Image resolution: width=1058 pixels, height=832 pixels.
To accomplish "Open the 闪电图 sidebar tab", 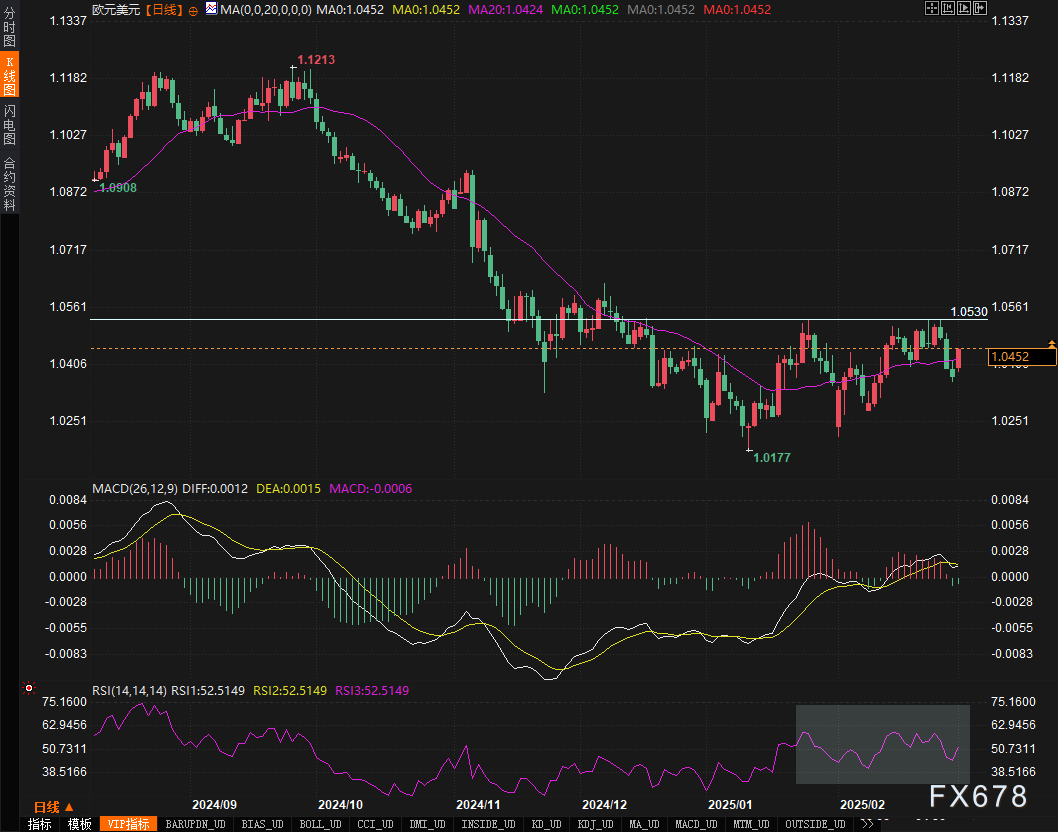I will coord(9,123).
